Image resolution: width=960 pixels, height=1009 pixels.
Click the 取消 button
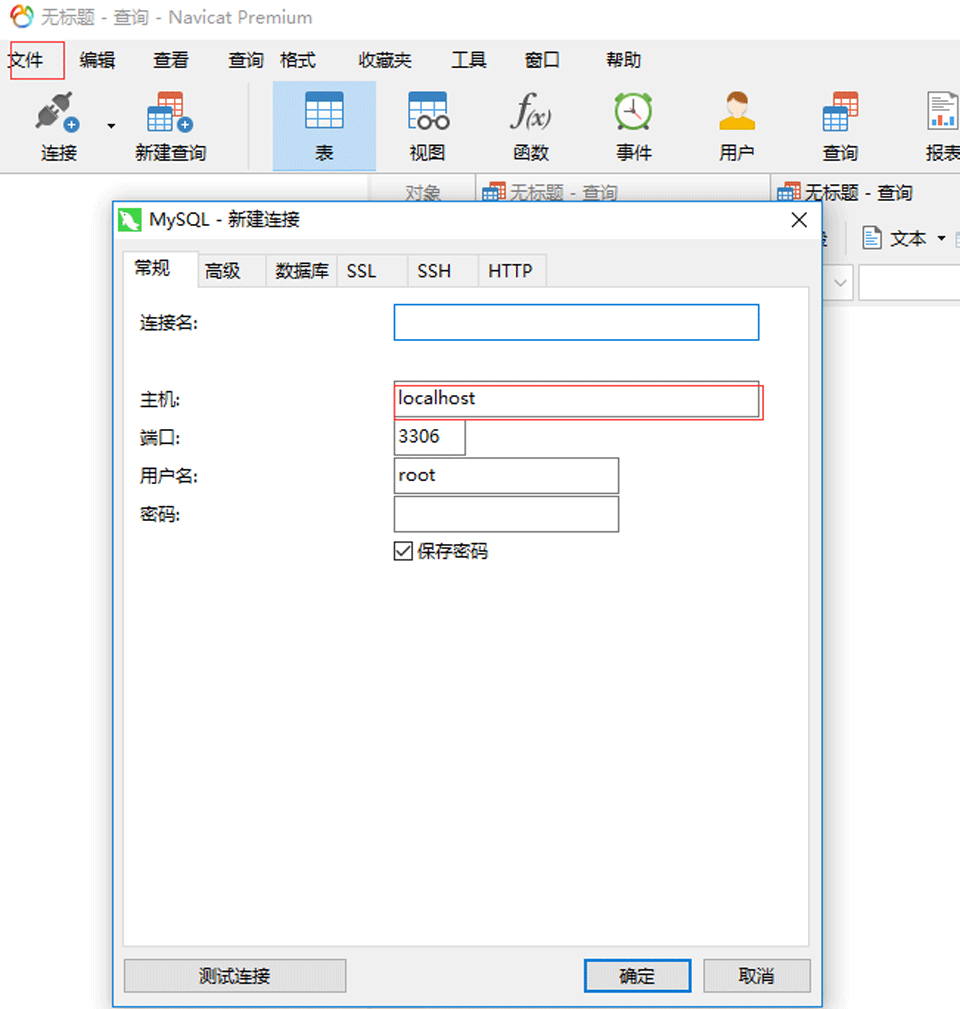tap(757, 976)
